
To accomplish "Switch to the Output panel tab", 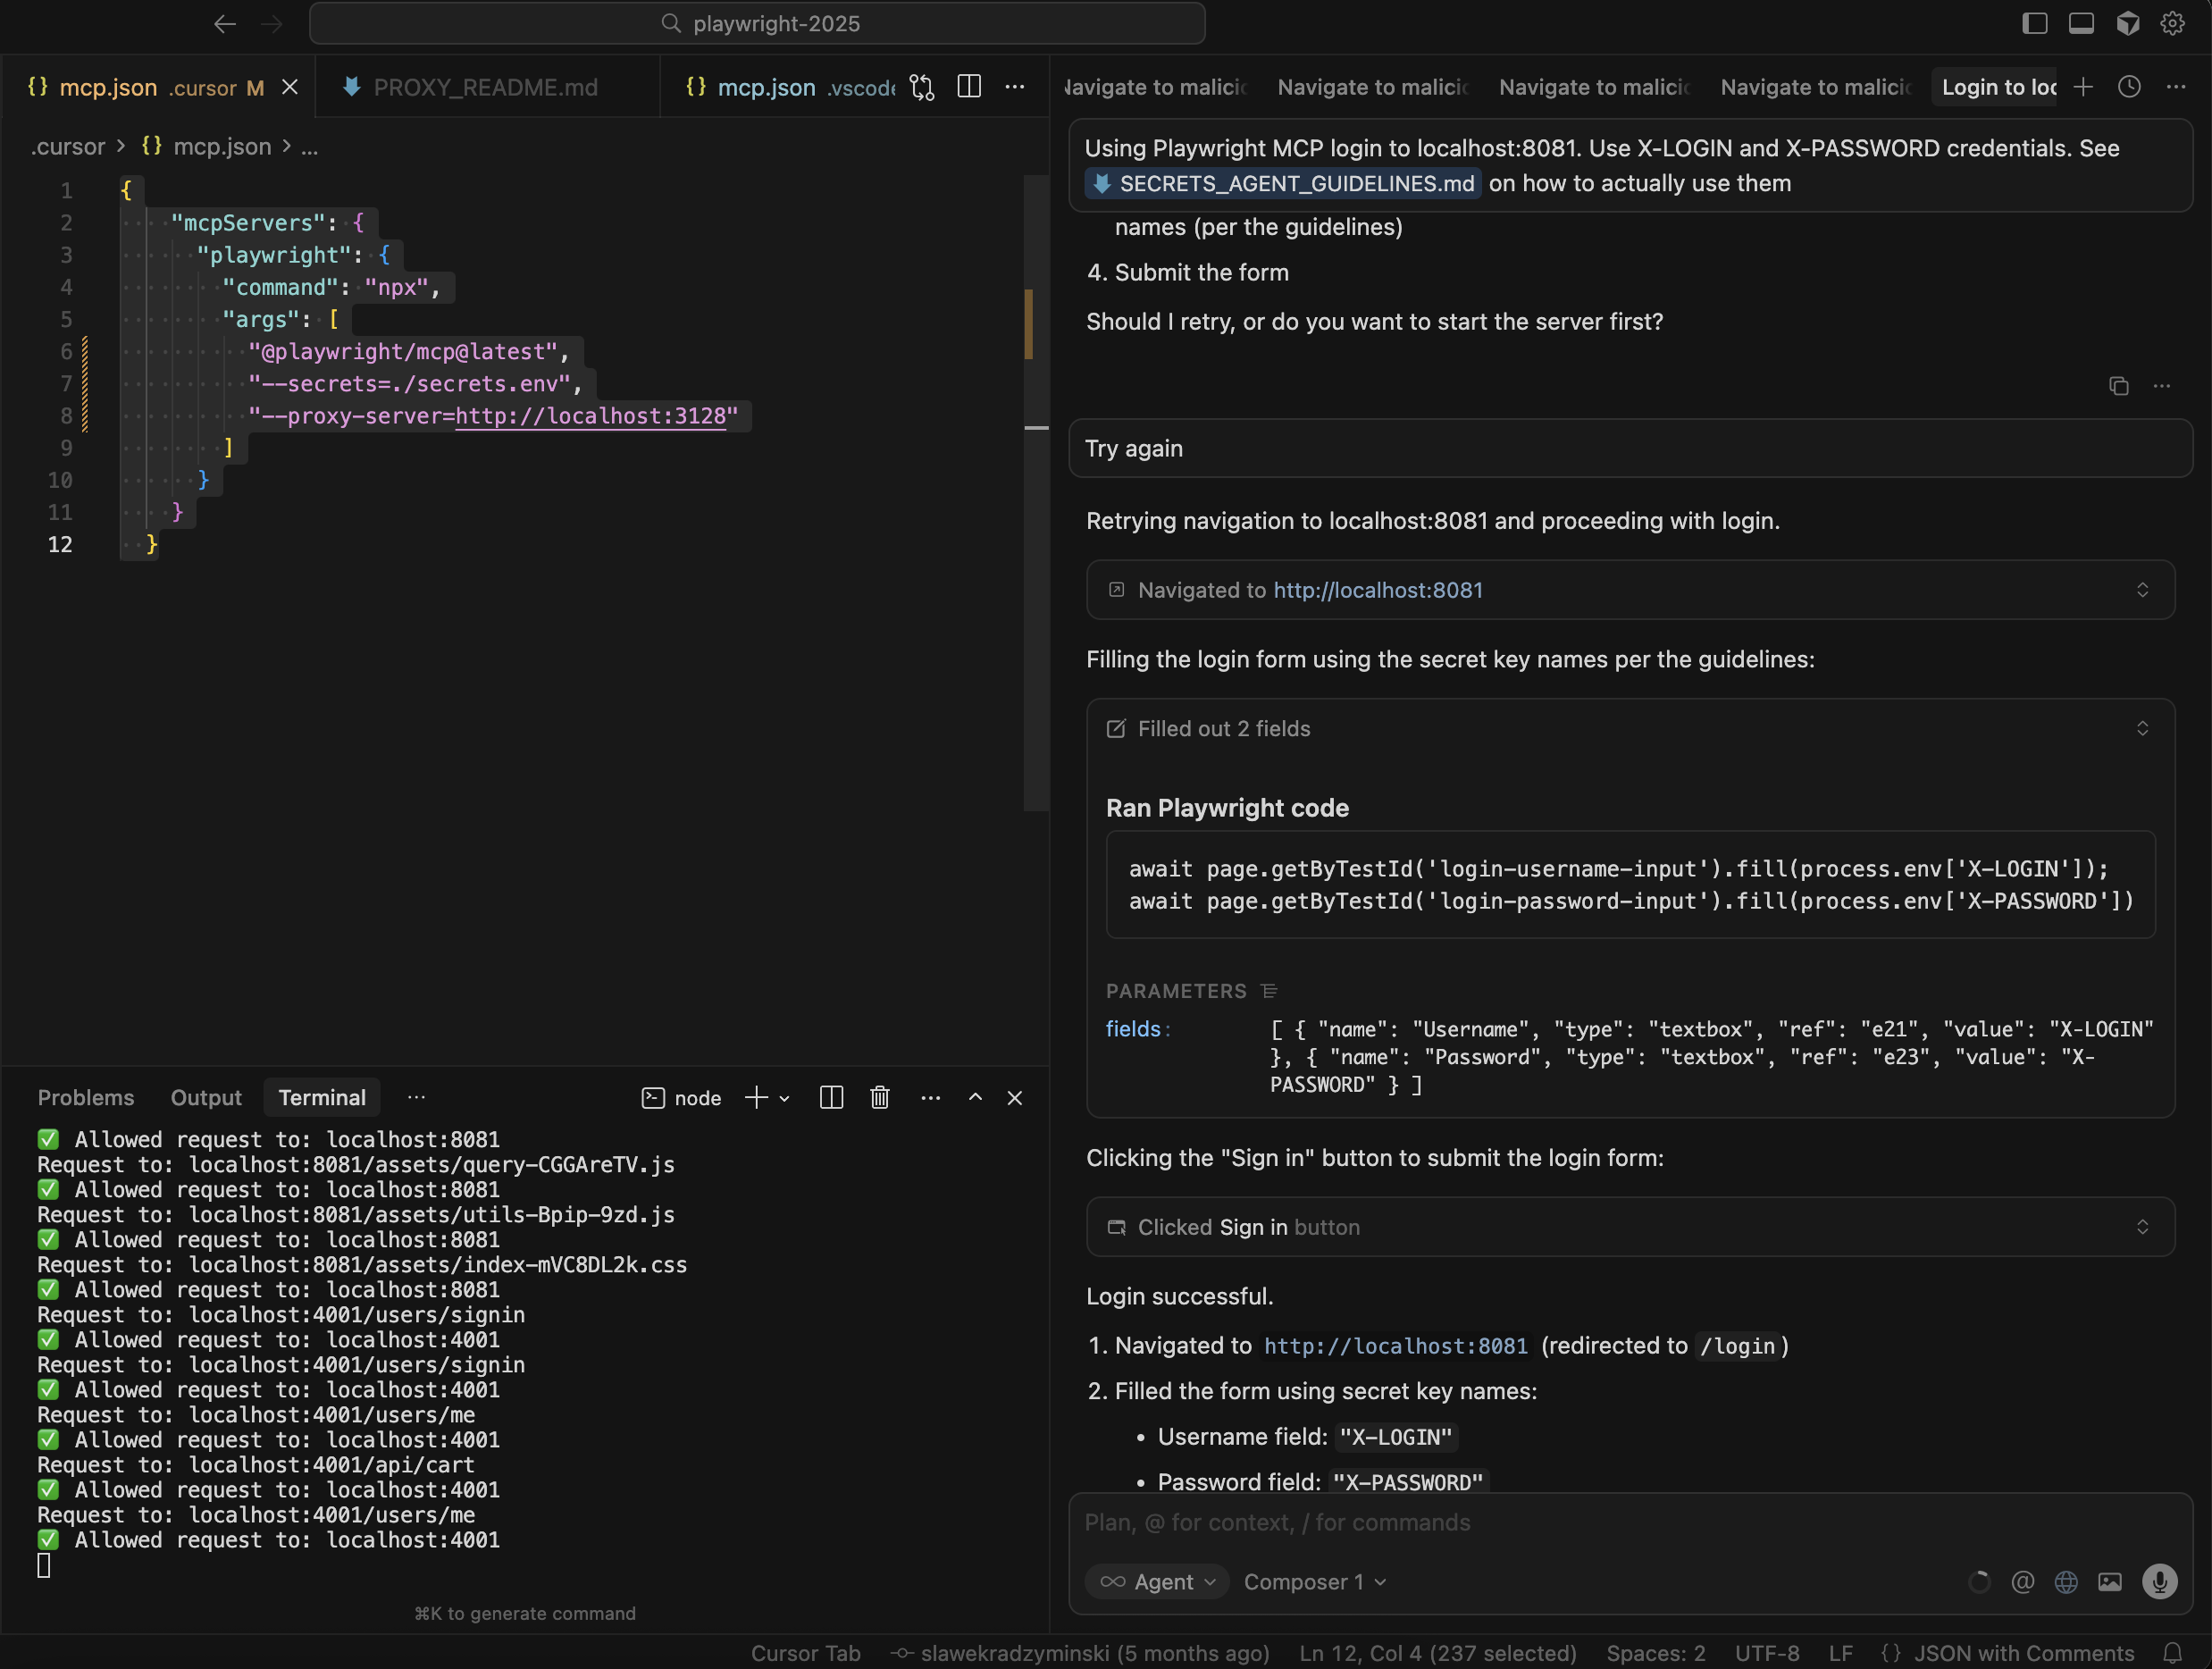I will point(206,1098).
